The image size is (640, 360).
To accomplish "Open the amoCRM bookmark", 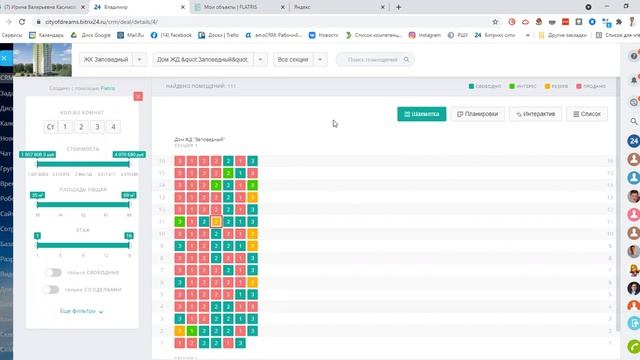I will (273, 35).
